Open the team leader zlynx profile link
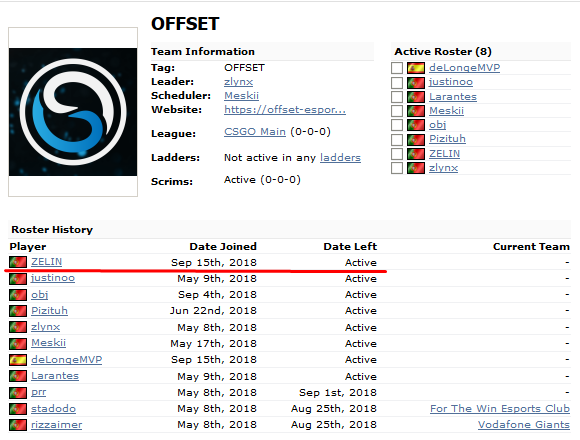 (x=239, y=82)
